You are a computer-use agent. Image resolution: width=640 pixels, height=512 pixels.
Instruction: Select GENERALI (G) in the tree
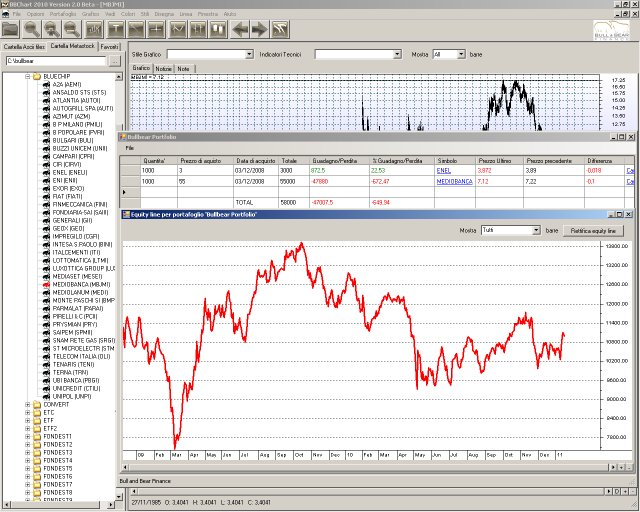pos(72,220)
